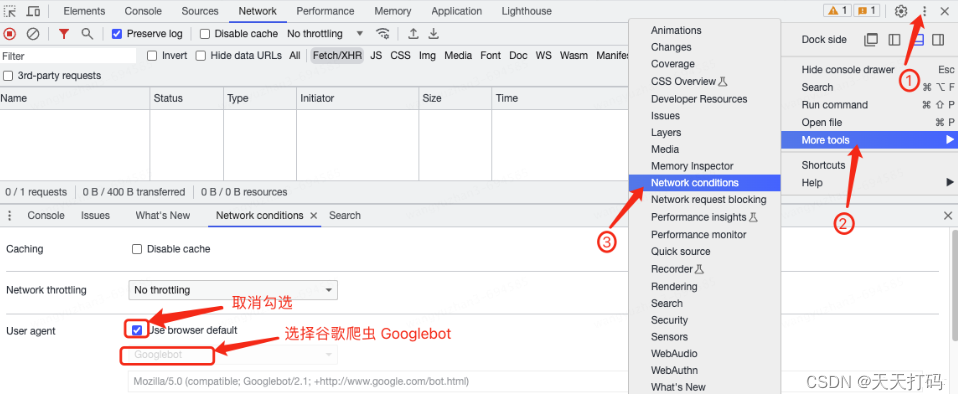Viewport: 958px width, 400px height.
Task: Click the Filter text input field
Action: [x=68, y=56]
